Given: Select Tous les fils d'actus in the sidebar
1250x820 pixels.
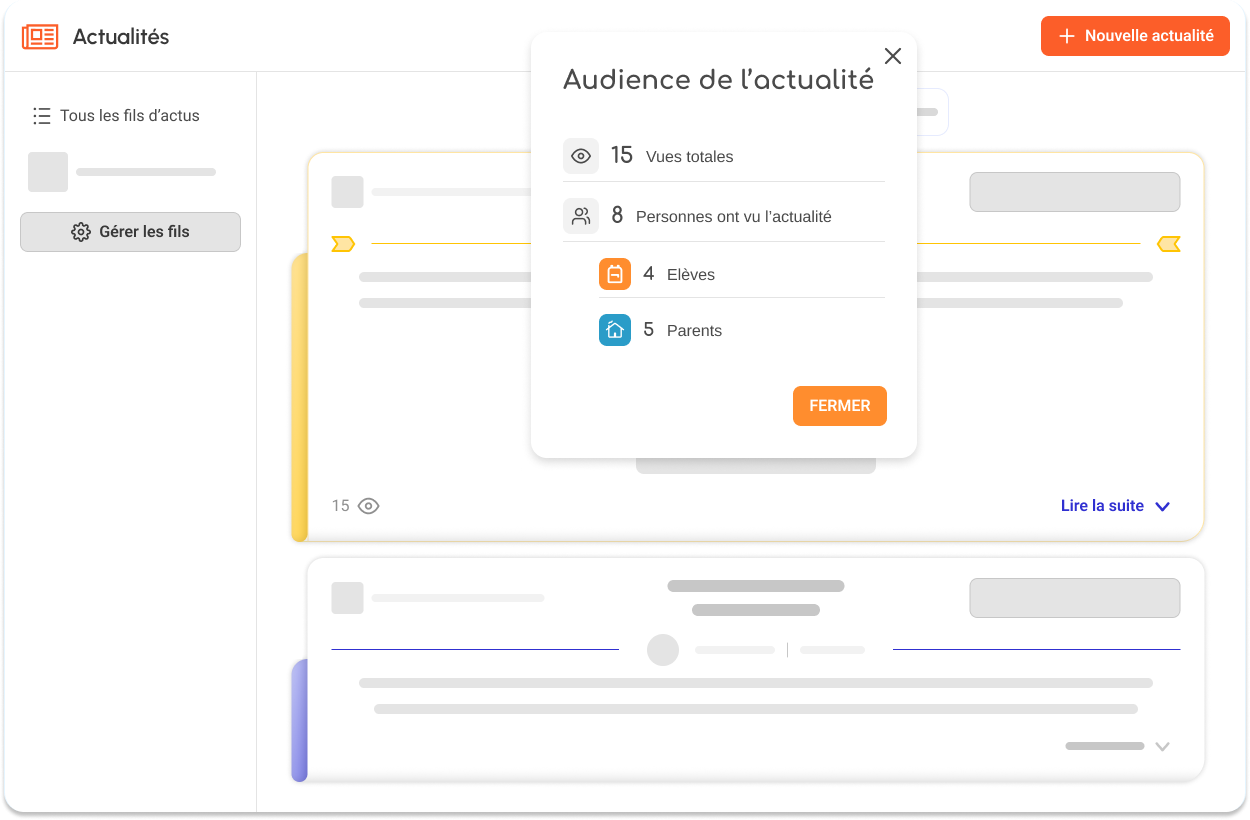Looking at the screenshot, I should tap(131, 115).
